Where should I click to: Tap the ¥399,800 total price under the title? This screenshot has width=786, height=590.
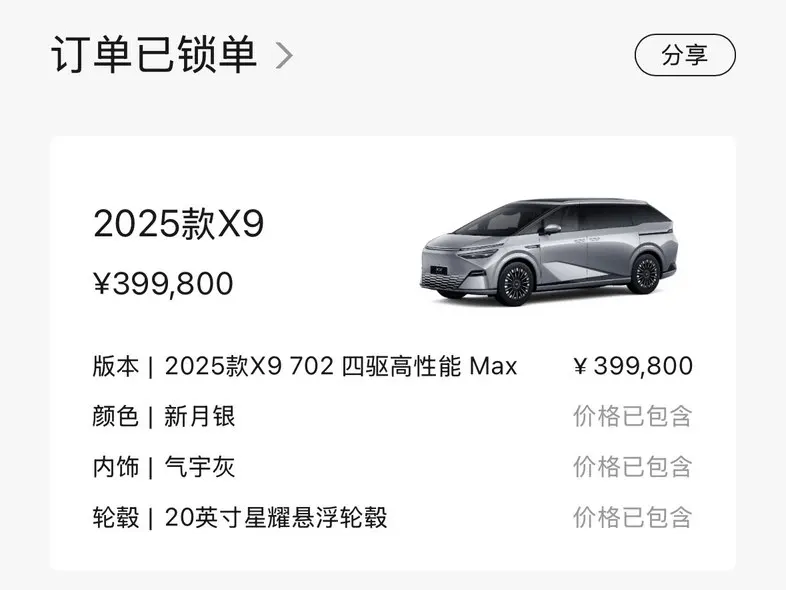point(163,284)
